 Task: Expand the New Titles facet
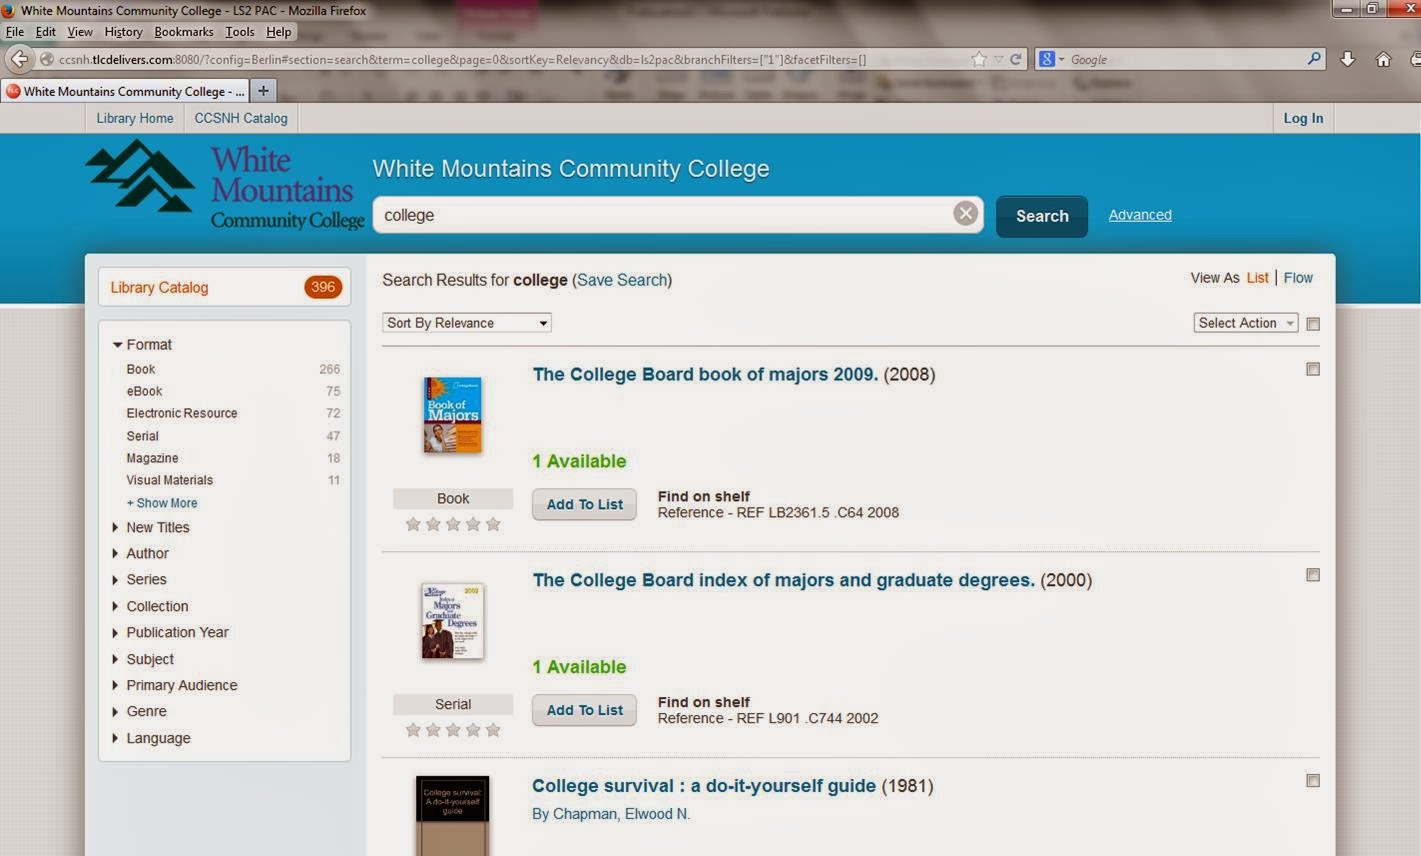tap(151, 527)
